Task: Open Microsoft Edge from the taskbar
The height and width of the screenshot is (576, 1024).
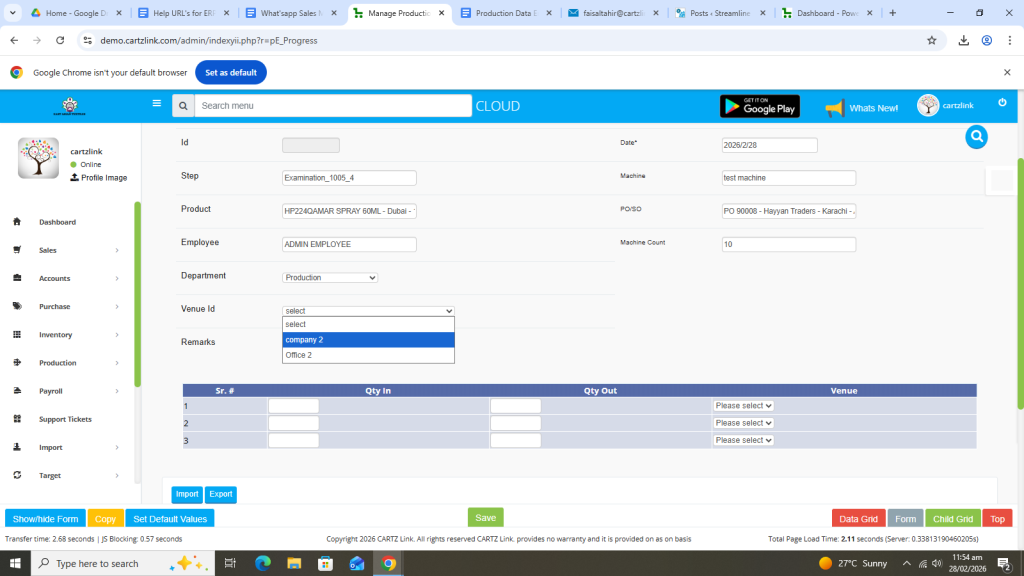Action: coord(263,563)
